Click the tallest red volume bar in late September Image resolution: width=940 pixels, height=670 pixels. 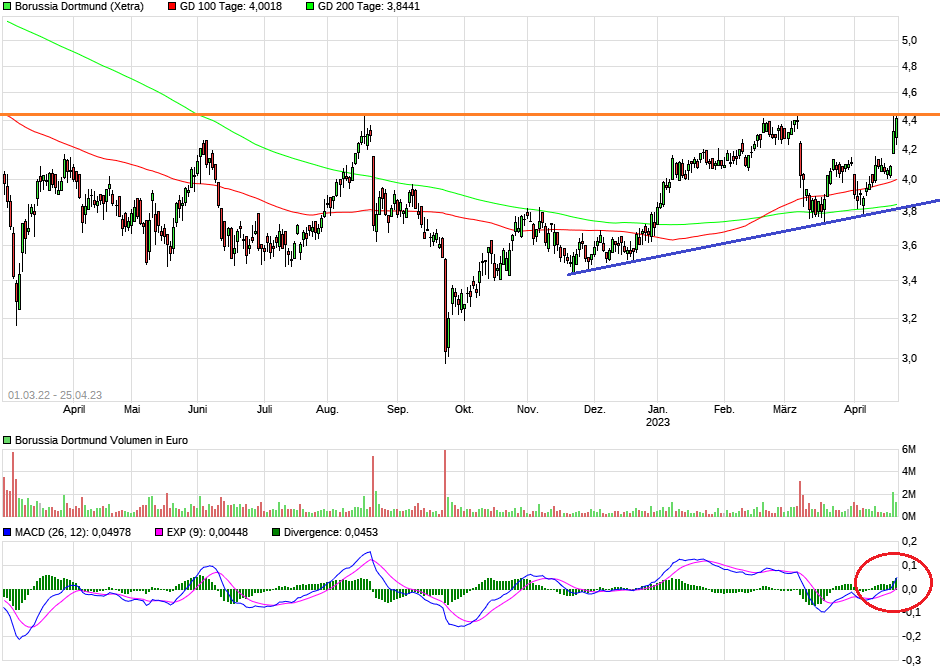(x=445, y=483)
